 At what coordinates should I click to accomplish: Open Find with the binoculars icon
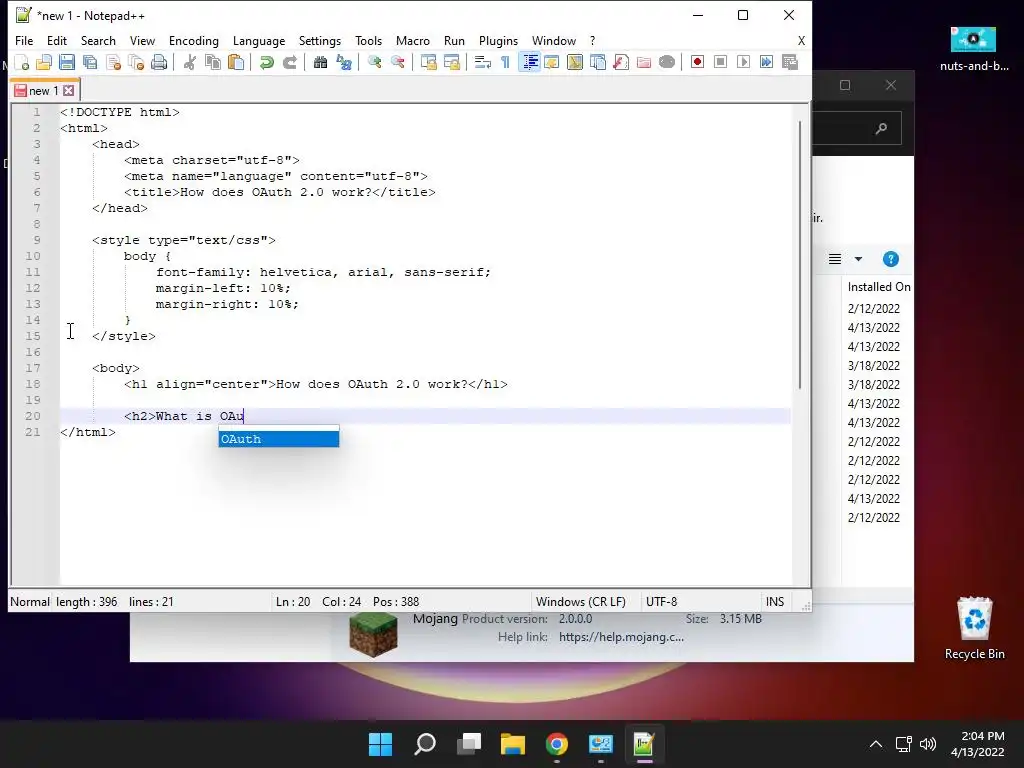click(x=320, y=62)
